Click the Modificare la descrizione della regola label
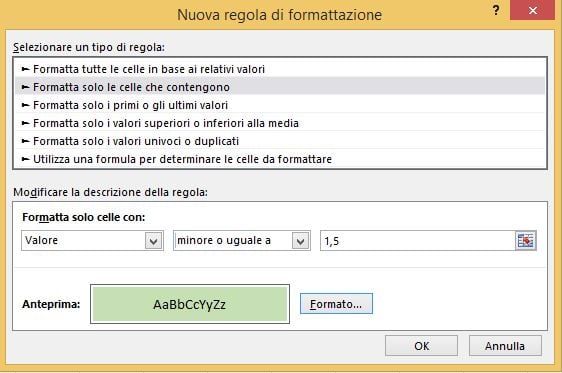This screenshot has width=562, height=373. coord(110,192)
